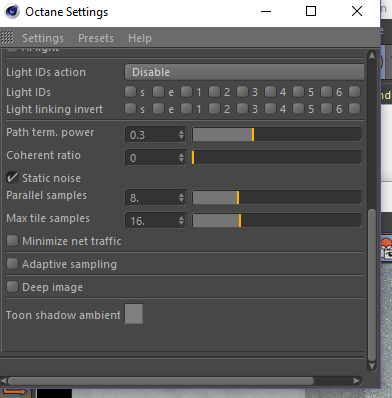Minimize the Octane Settings window

[x=266, y=12]
